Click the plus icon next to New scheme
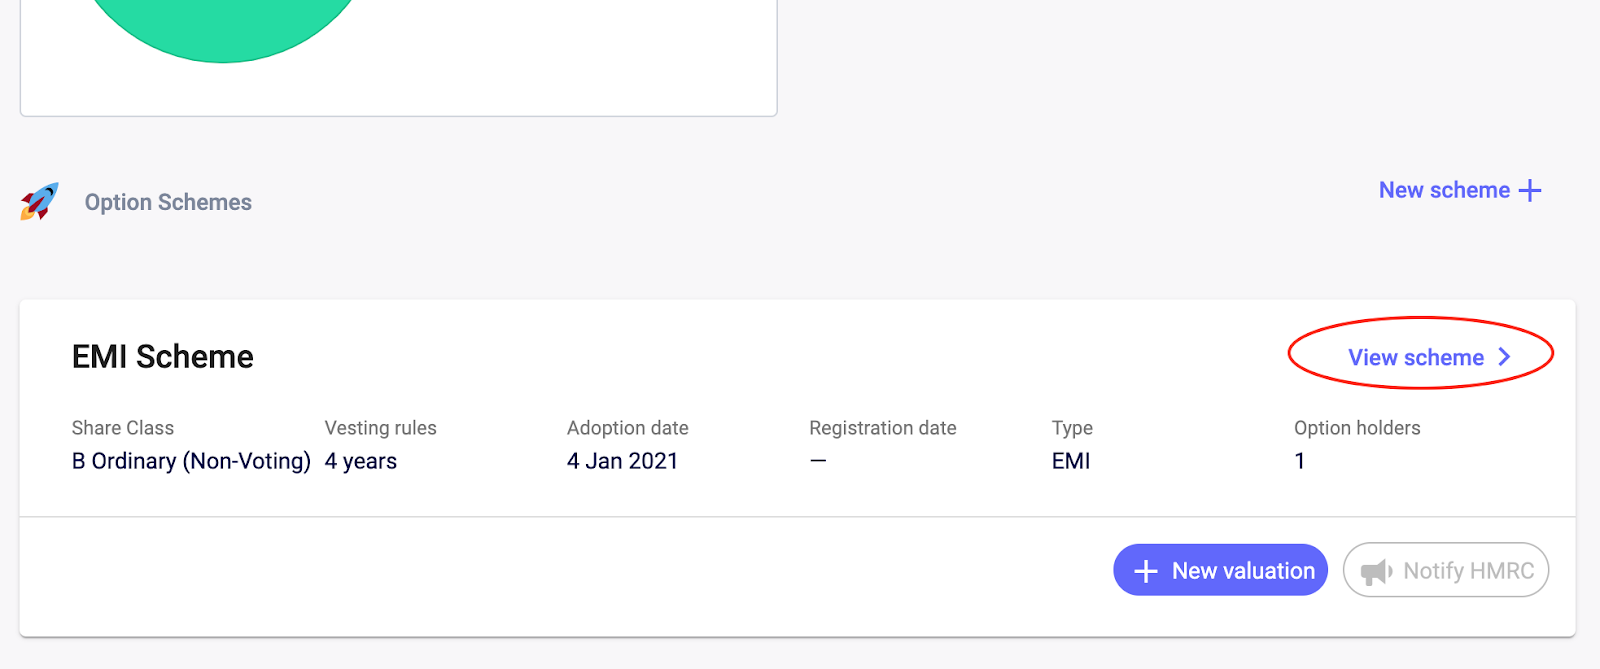 1530,191
